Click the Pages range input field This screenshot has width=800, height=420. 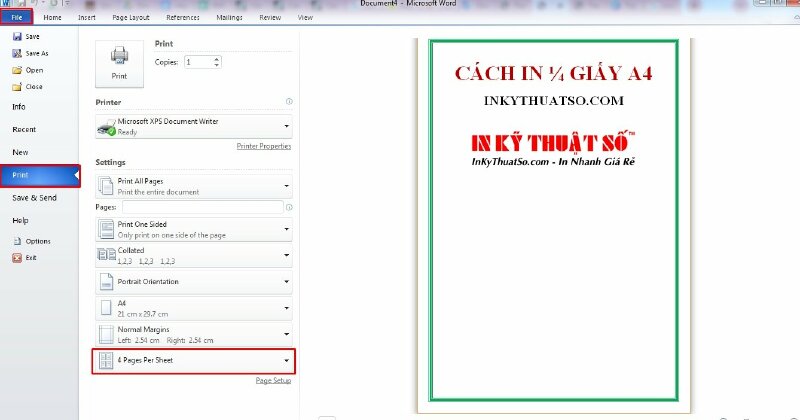pos(203,207)
